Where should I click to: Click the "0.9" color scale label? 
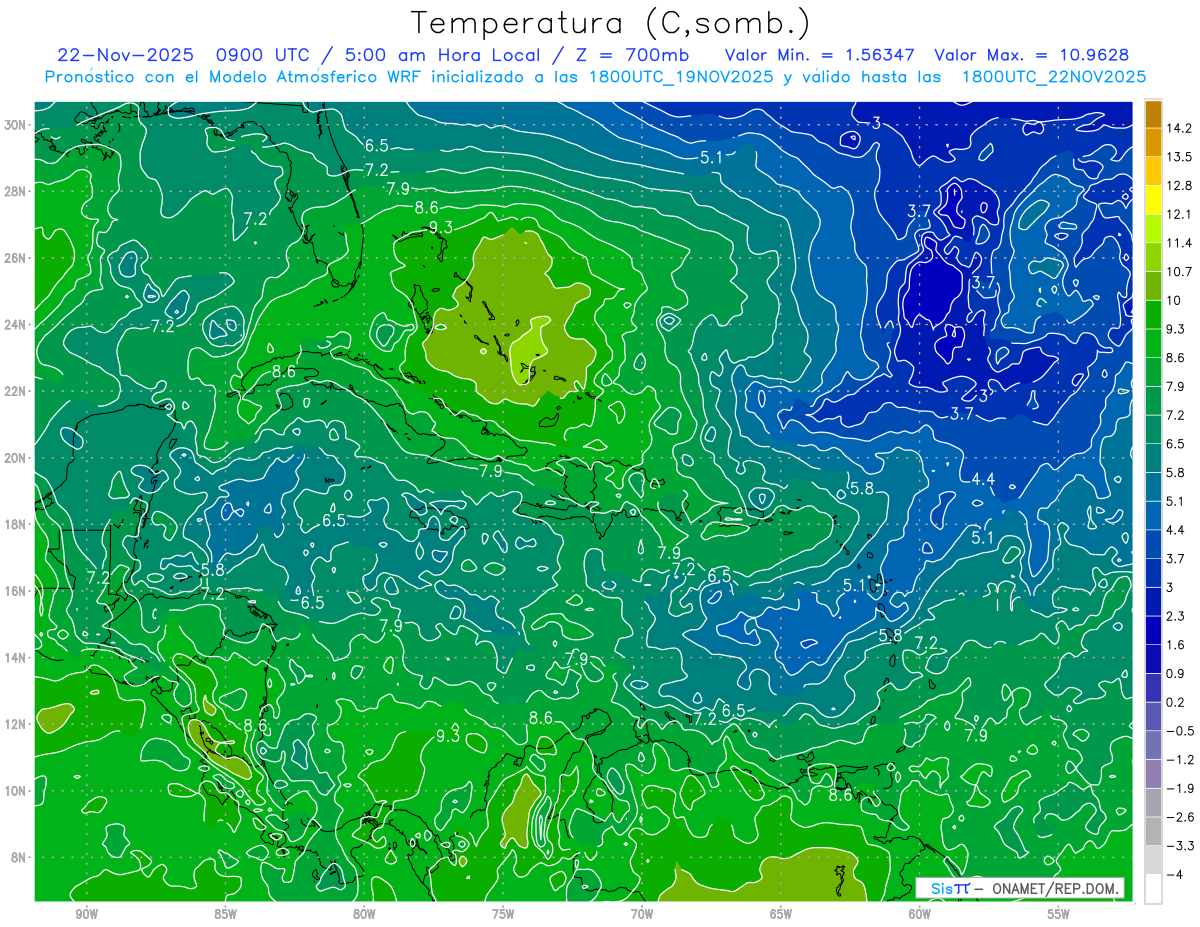[x=1176, y=674]
